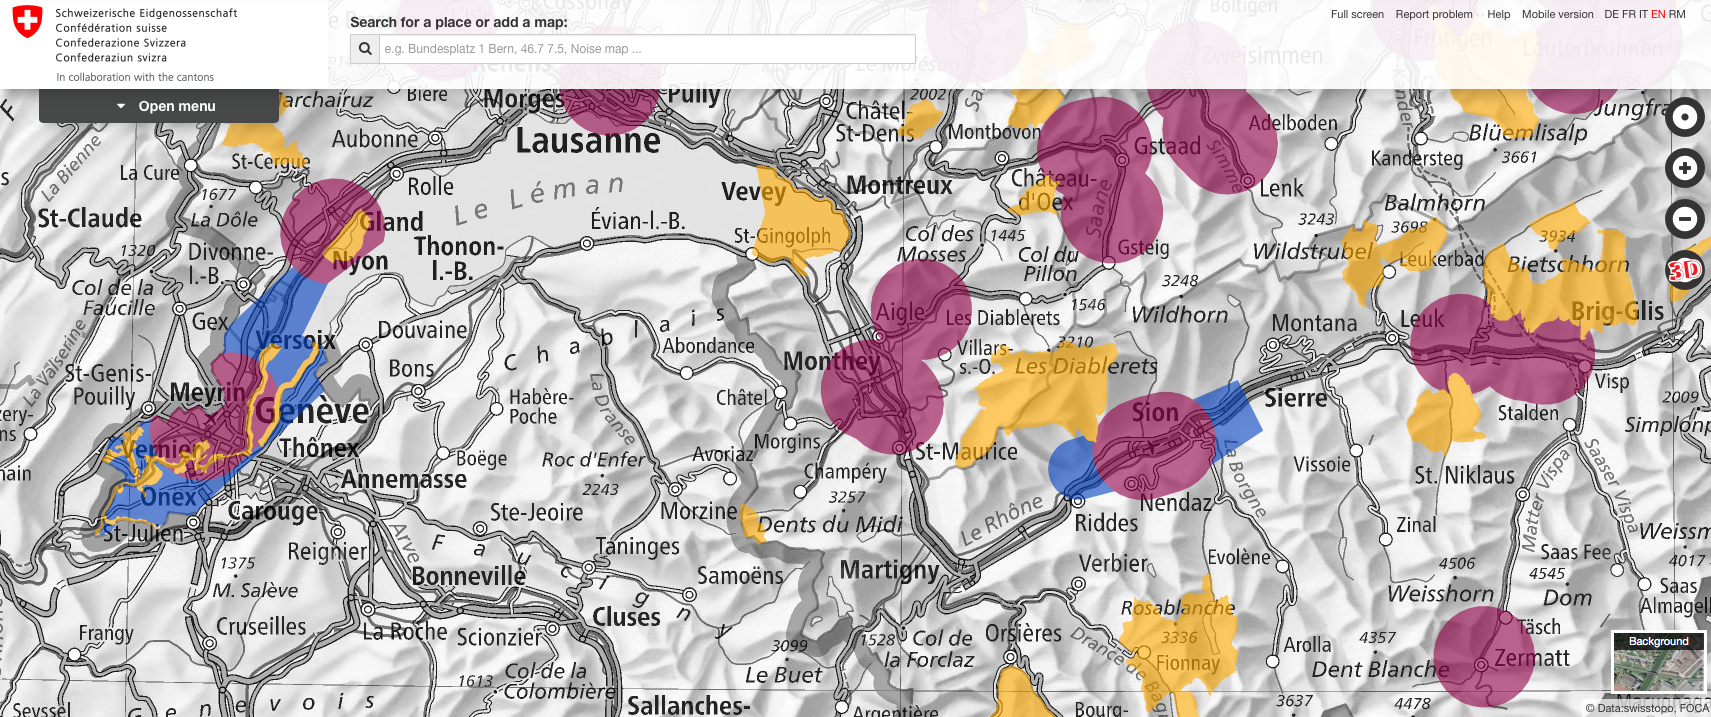Click the St-Claude label on the map

point(89,218)
